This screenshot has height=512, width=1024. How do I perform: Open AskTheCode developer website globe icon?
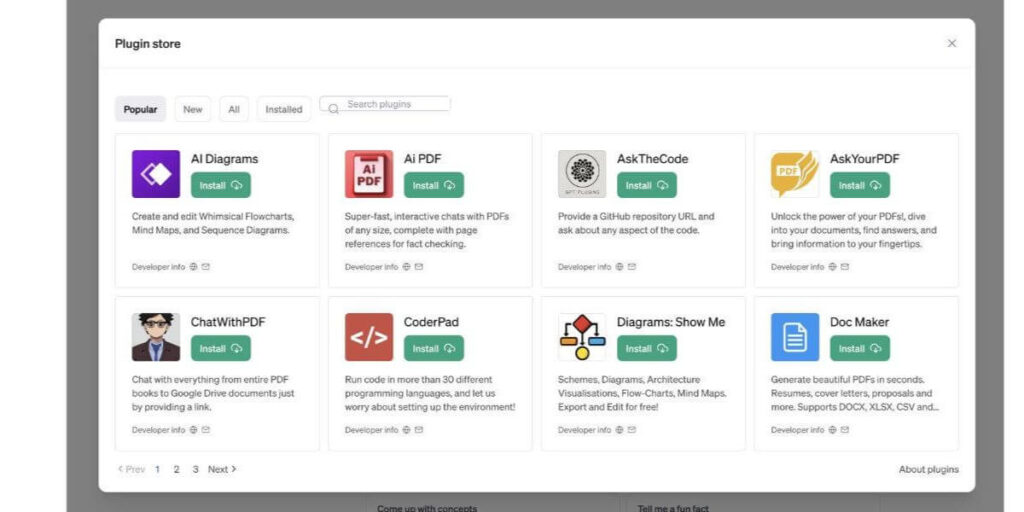pyautogui.click(x=619, y=266)
